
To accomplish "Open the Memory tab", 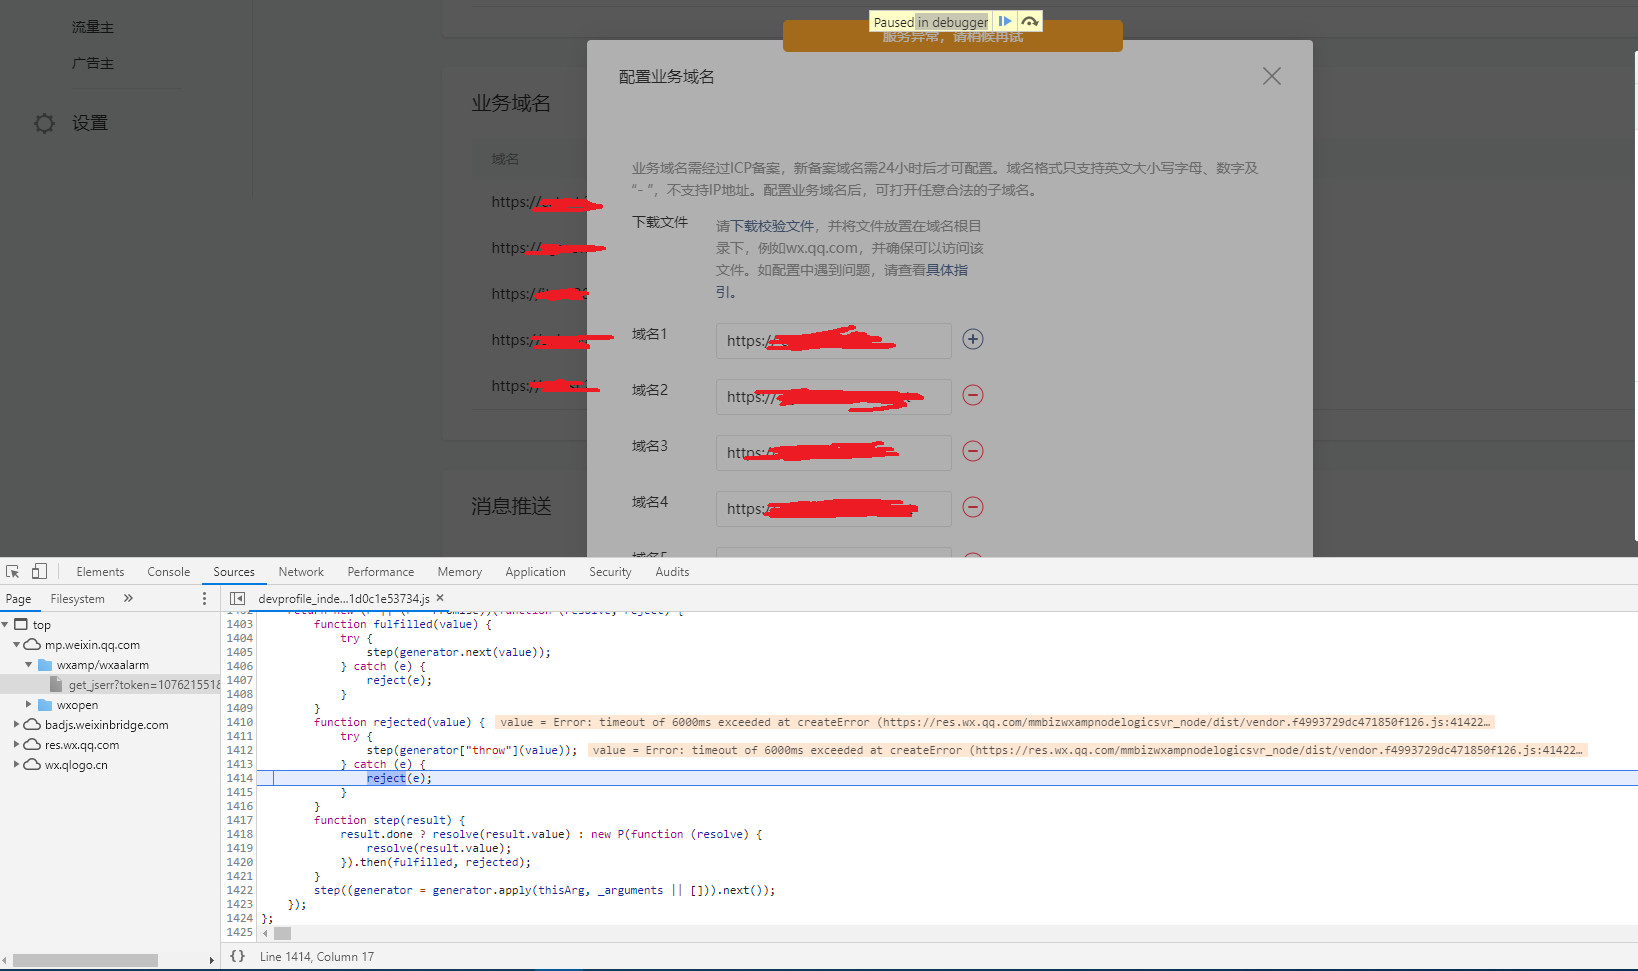I will click(x=459, y=572).
